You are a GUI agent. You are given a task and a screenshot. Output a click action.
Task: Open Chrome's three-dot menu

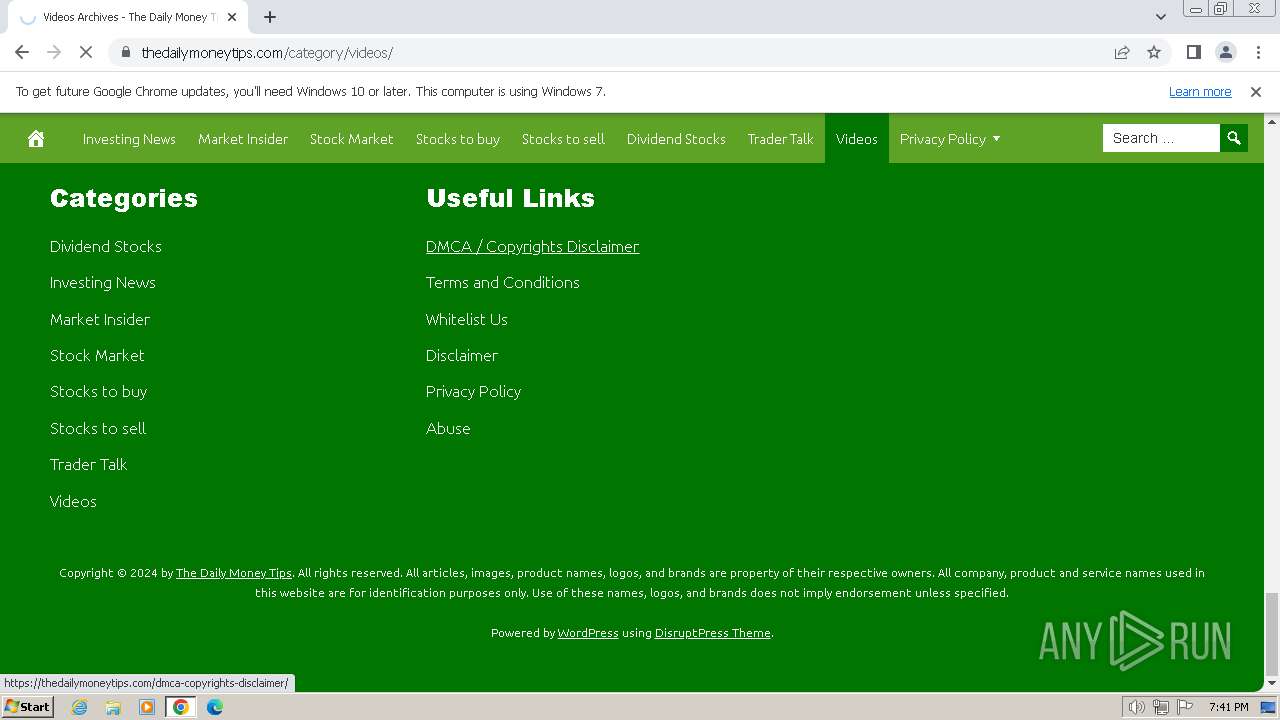pyautogui.click(x=1258, y=52)
